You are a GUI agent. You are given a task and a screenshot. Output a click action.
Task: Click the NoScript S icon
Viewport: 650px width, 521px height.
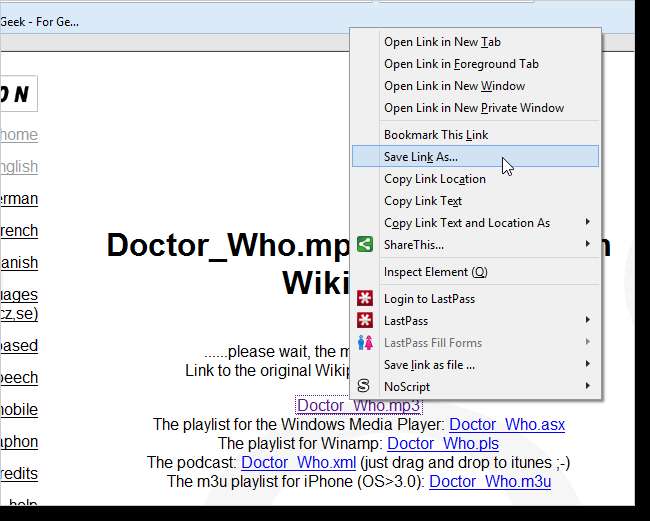pyautogui.click(x=363, y=386)
